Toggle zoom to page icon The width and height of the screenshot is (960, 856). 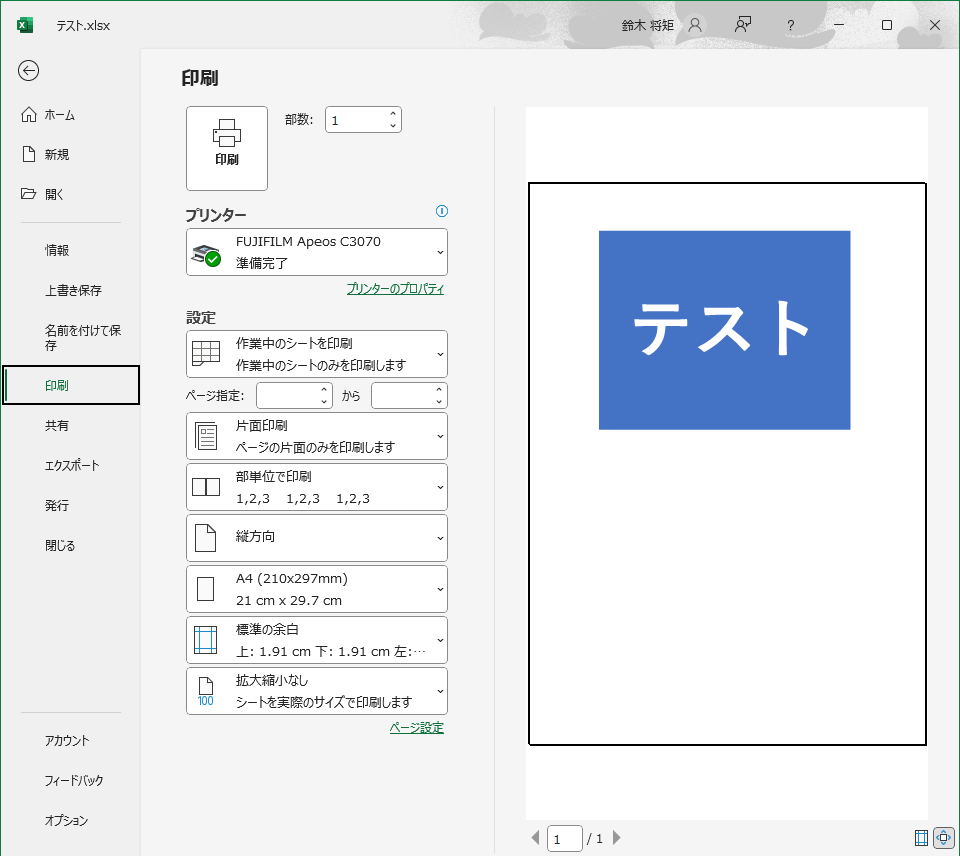[943, 838]
